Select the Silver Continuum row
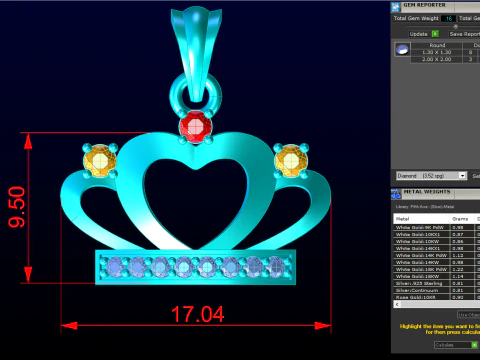The width and height of the screenshot is (480, 360). (437, 290)
